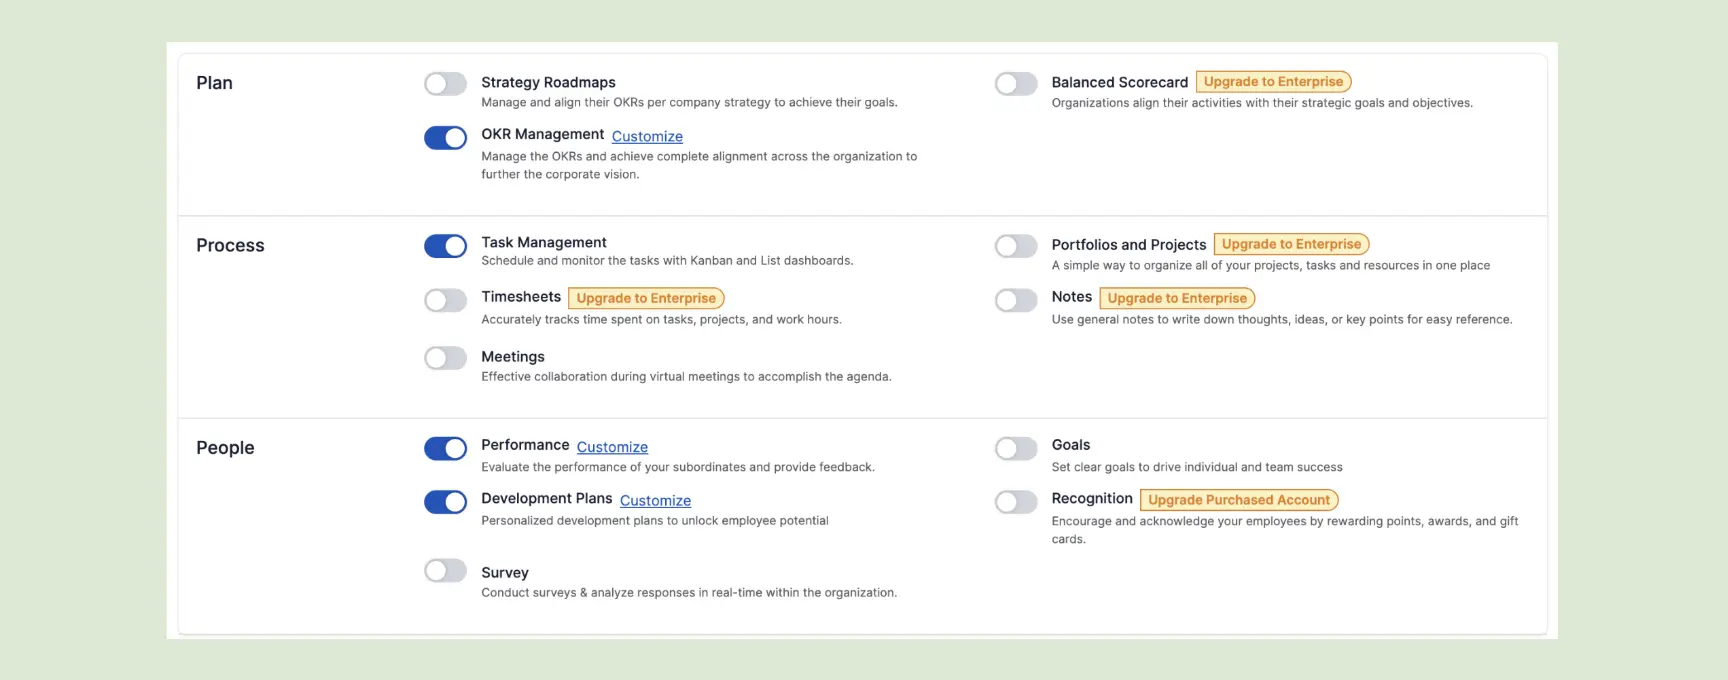Screen dimensions: 1728x680
Task: Disable the Performance toggle
Action: [445, 448]
